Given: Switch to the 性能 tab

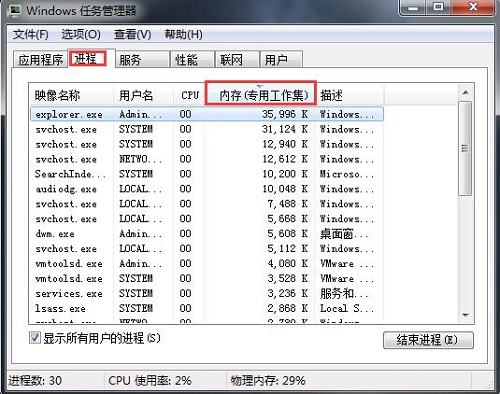Looking at the screenshot, I should [192, 60].
